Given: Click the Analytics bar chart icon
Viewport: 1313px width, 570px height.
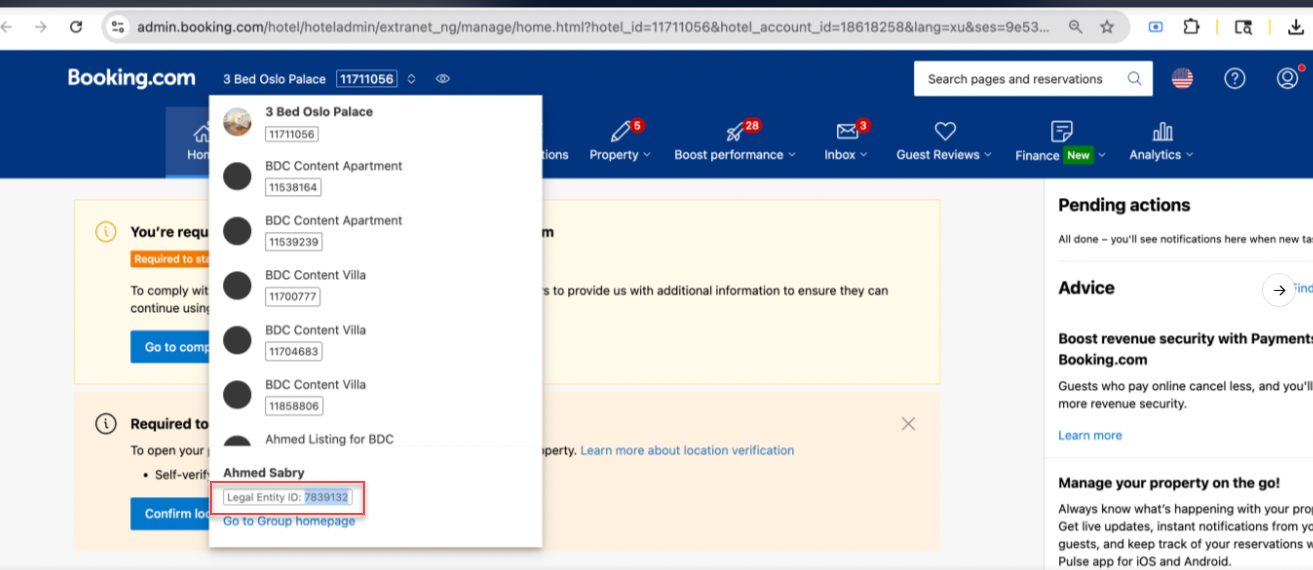Looking at the screenshot, I should click(x=1162, y=131).
